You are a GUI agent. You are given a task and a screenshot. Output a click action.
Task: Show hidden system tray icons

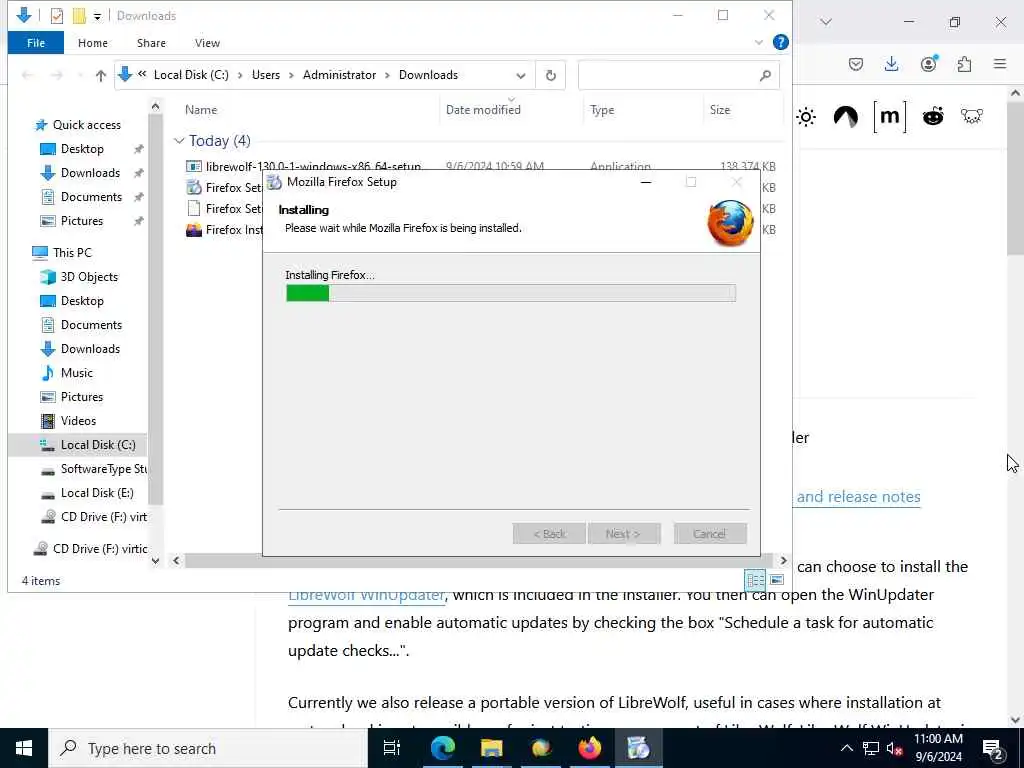[846, 748]
